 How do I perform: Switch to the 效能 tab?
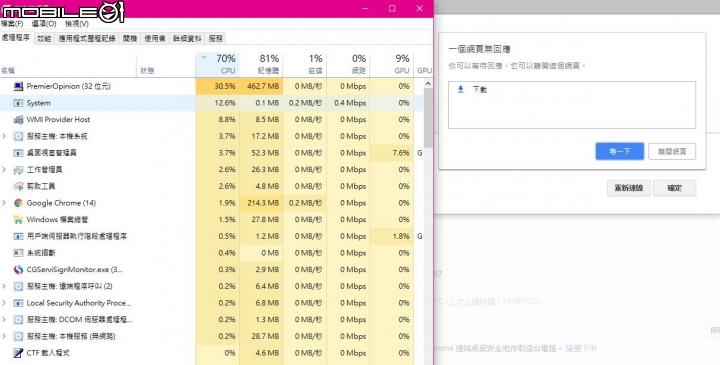44,39
